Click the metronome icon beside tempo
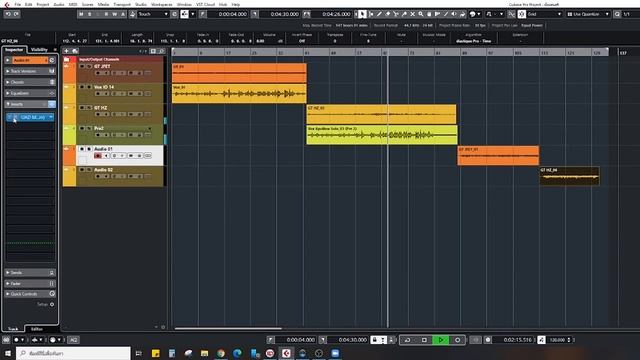Screen dimensions: 640x360 pos(541,340)
